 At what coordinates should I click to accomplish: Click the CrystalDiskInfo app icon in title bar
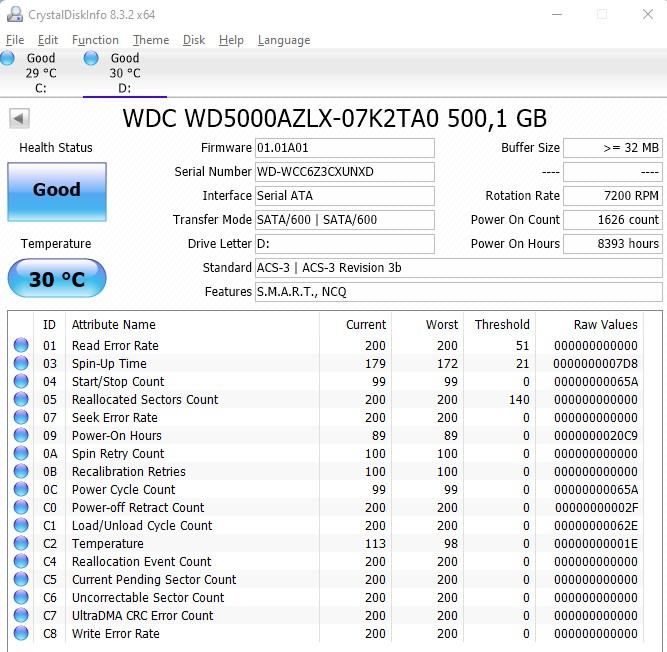[13, 15]
